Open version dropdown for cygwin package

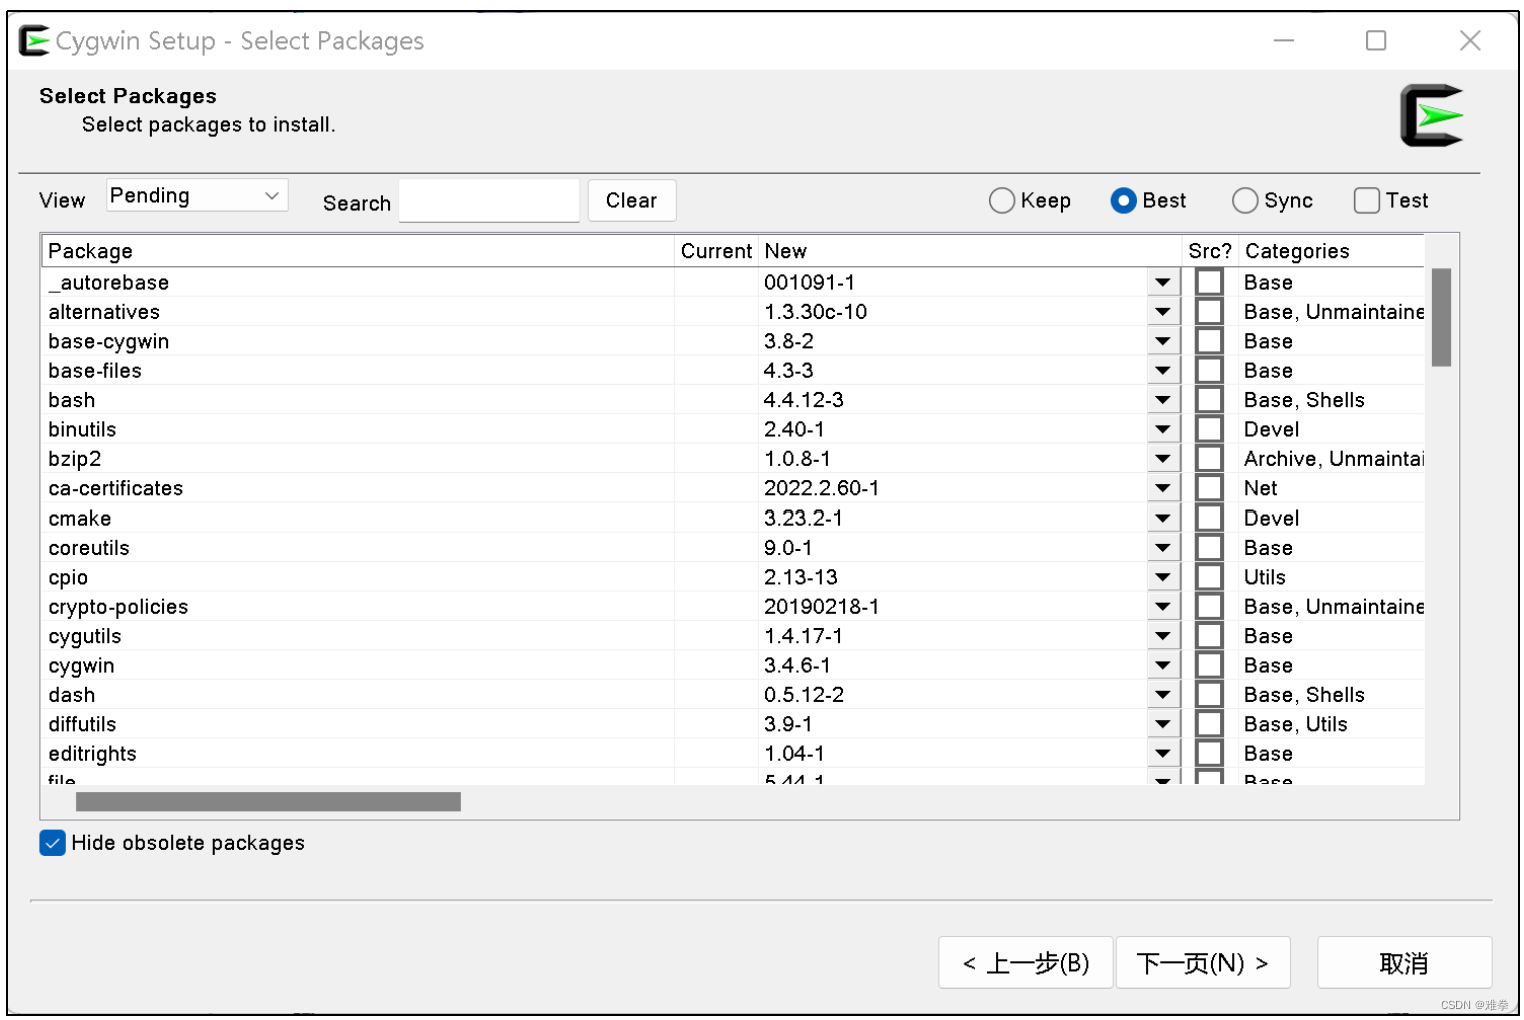(x=1162, y=665)
